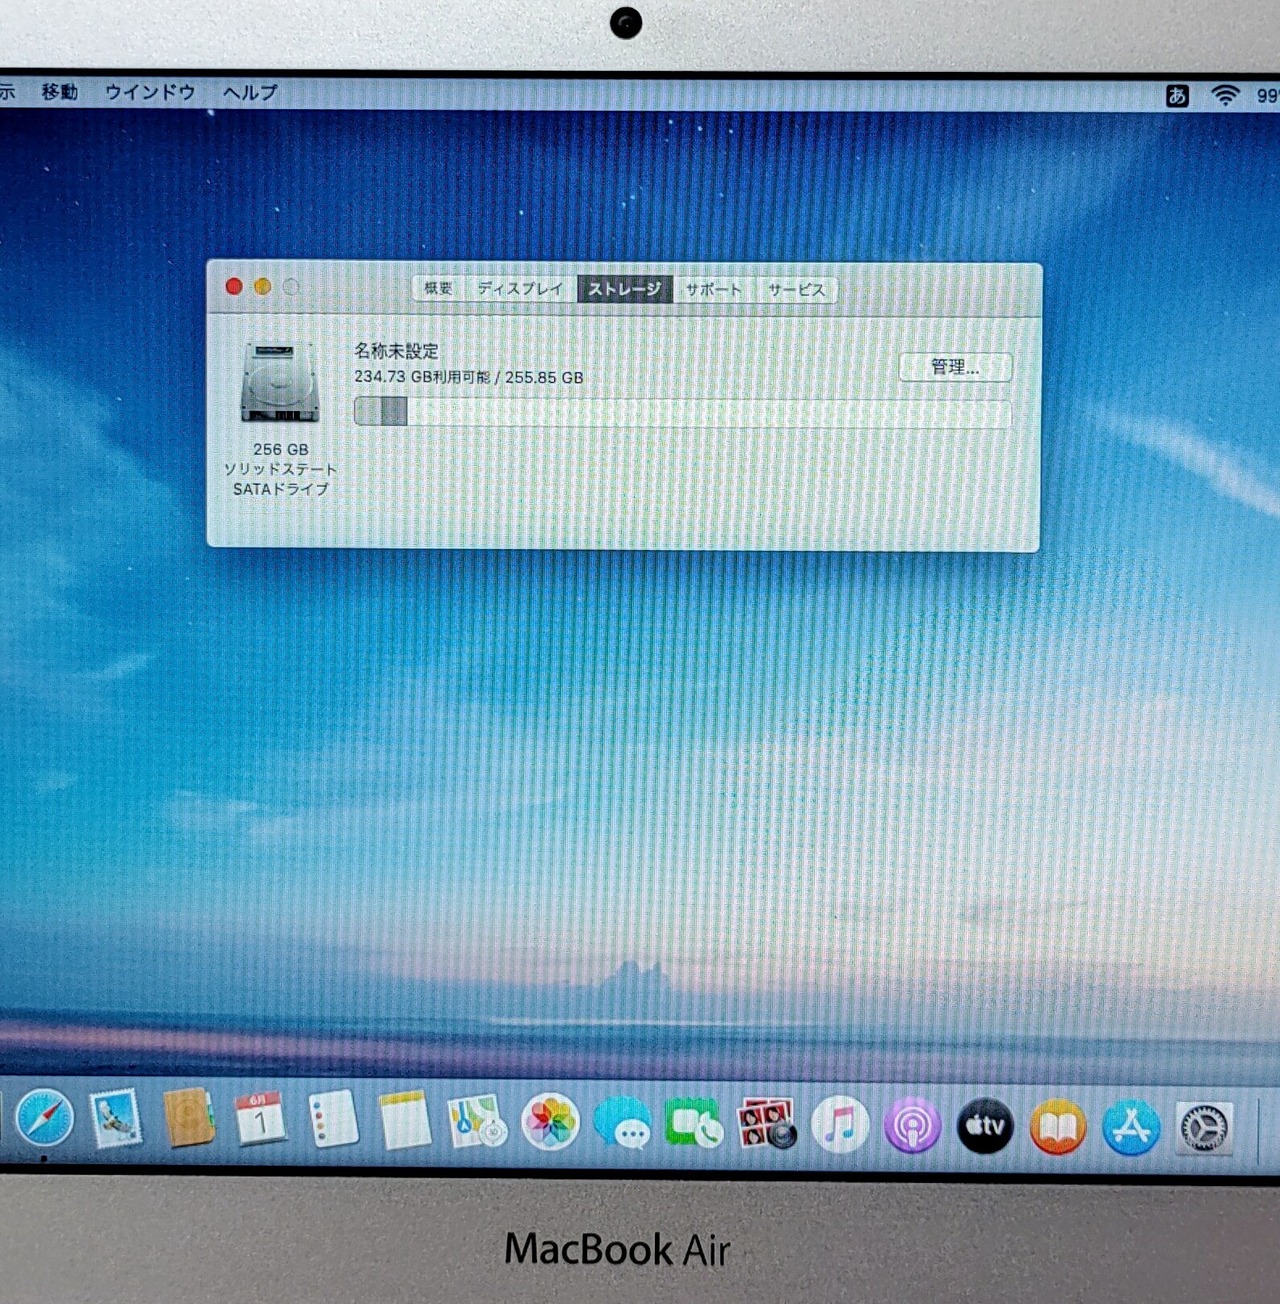This screenshot has width=1280, height=1304.
Task: Click the Wi-Fi status icon
Action: 1225,95
